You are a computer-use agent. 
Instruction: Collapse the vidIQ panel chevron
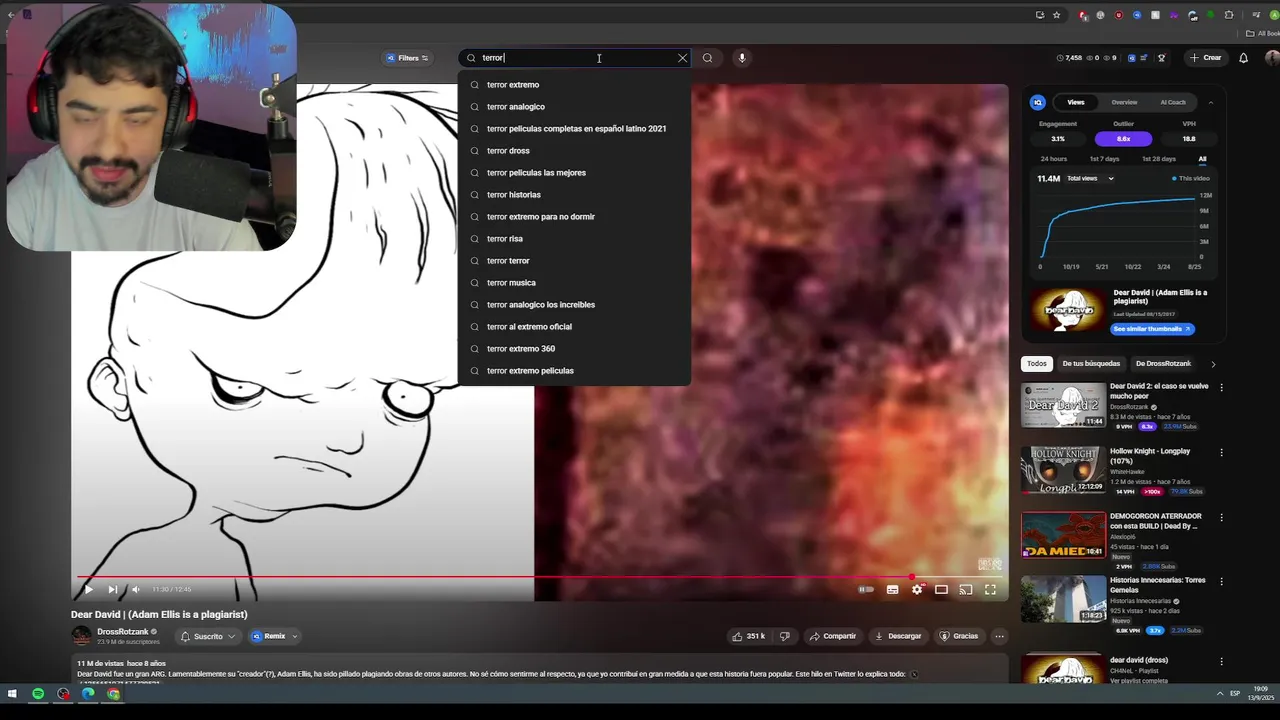[x=1211, y=102]
